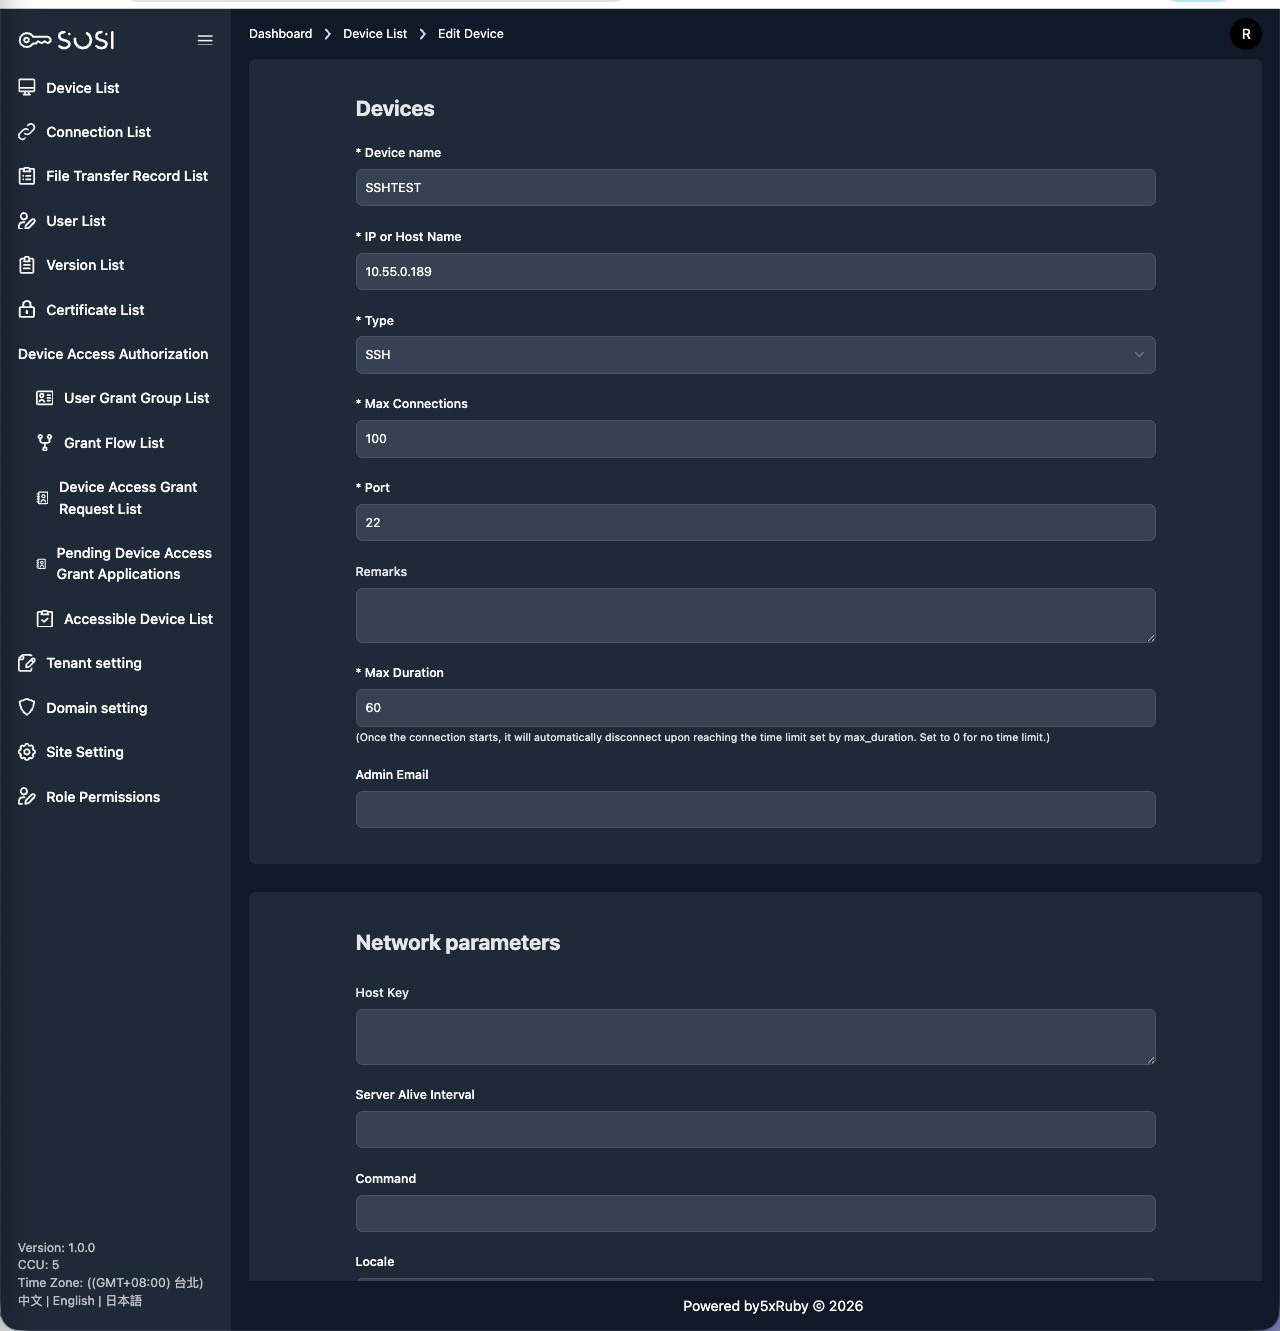Click the Device List monitor icon
Screen dimensions: 1280x1331
coord(27,88)
